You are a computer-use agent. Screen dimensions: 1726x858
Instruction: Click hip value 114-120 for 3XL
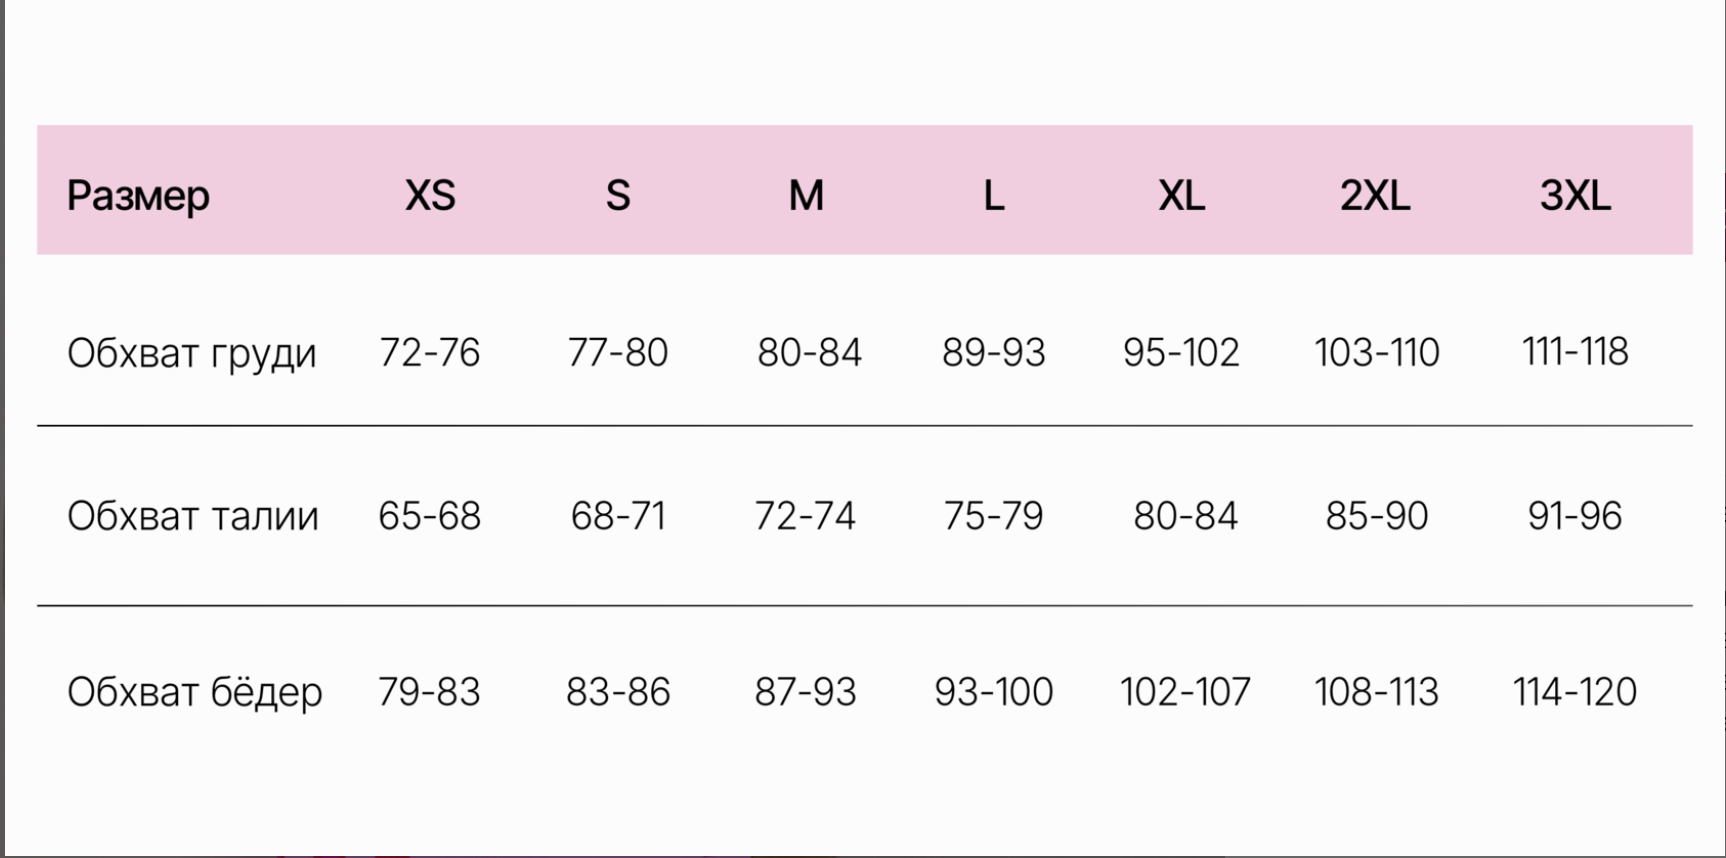pyautogui.click(x=1574, y=692)
